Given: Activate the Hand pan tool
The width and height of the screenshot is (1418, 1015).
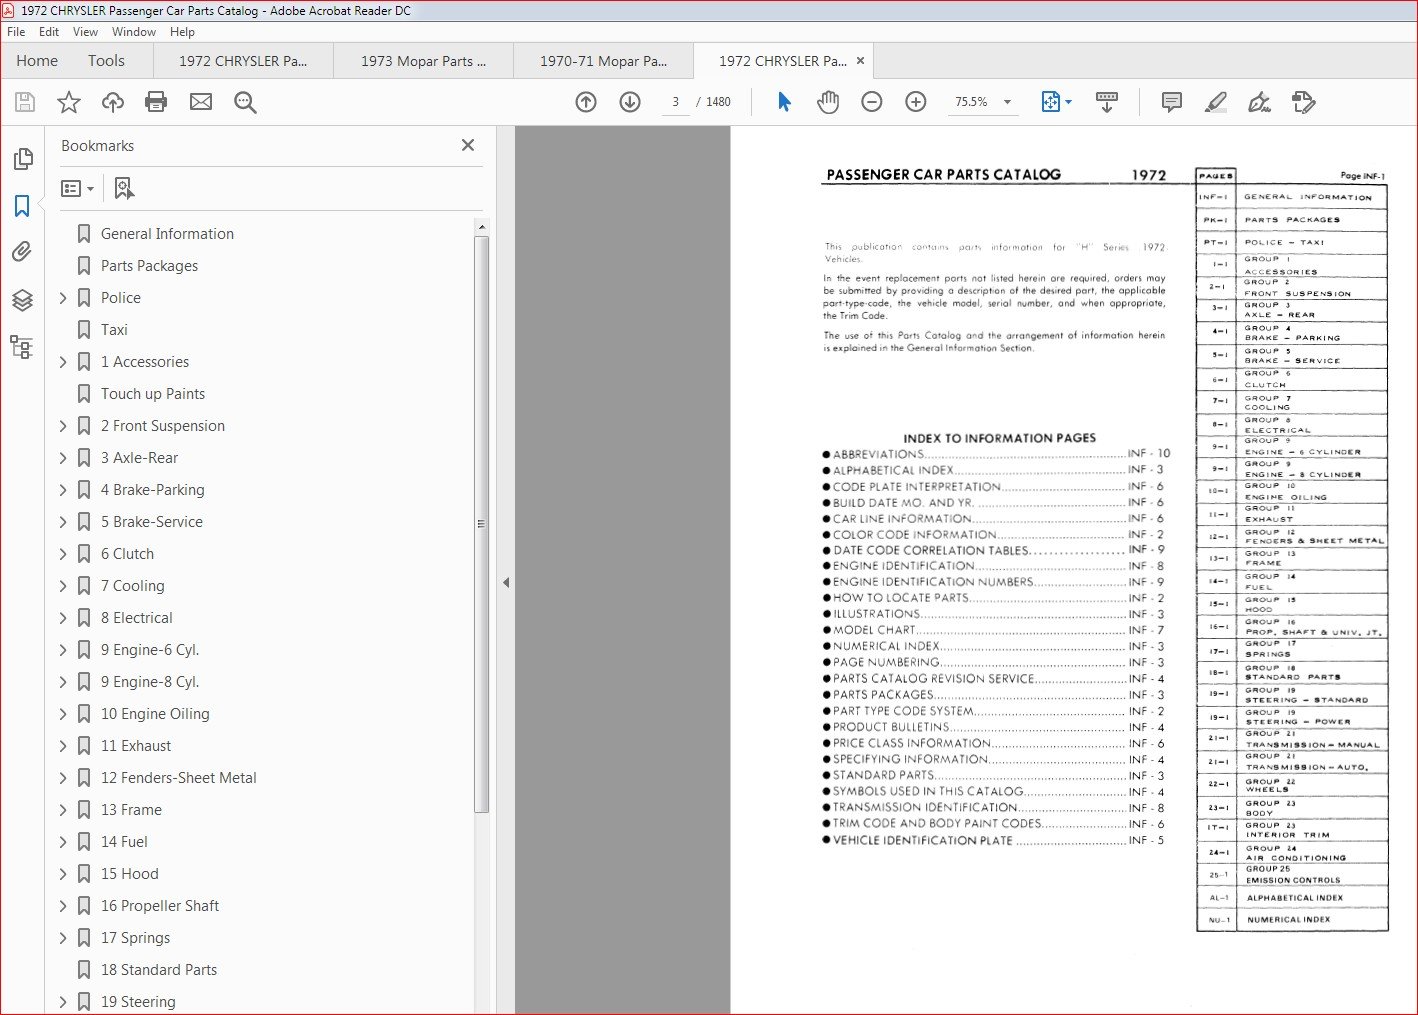Looking at the screenshot, I should coord(828,102).
